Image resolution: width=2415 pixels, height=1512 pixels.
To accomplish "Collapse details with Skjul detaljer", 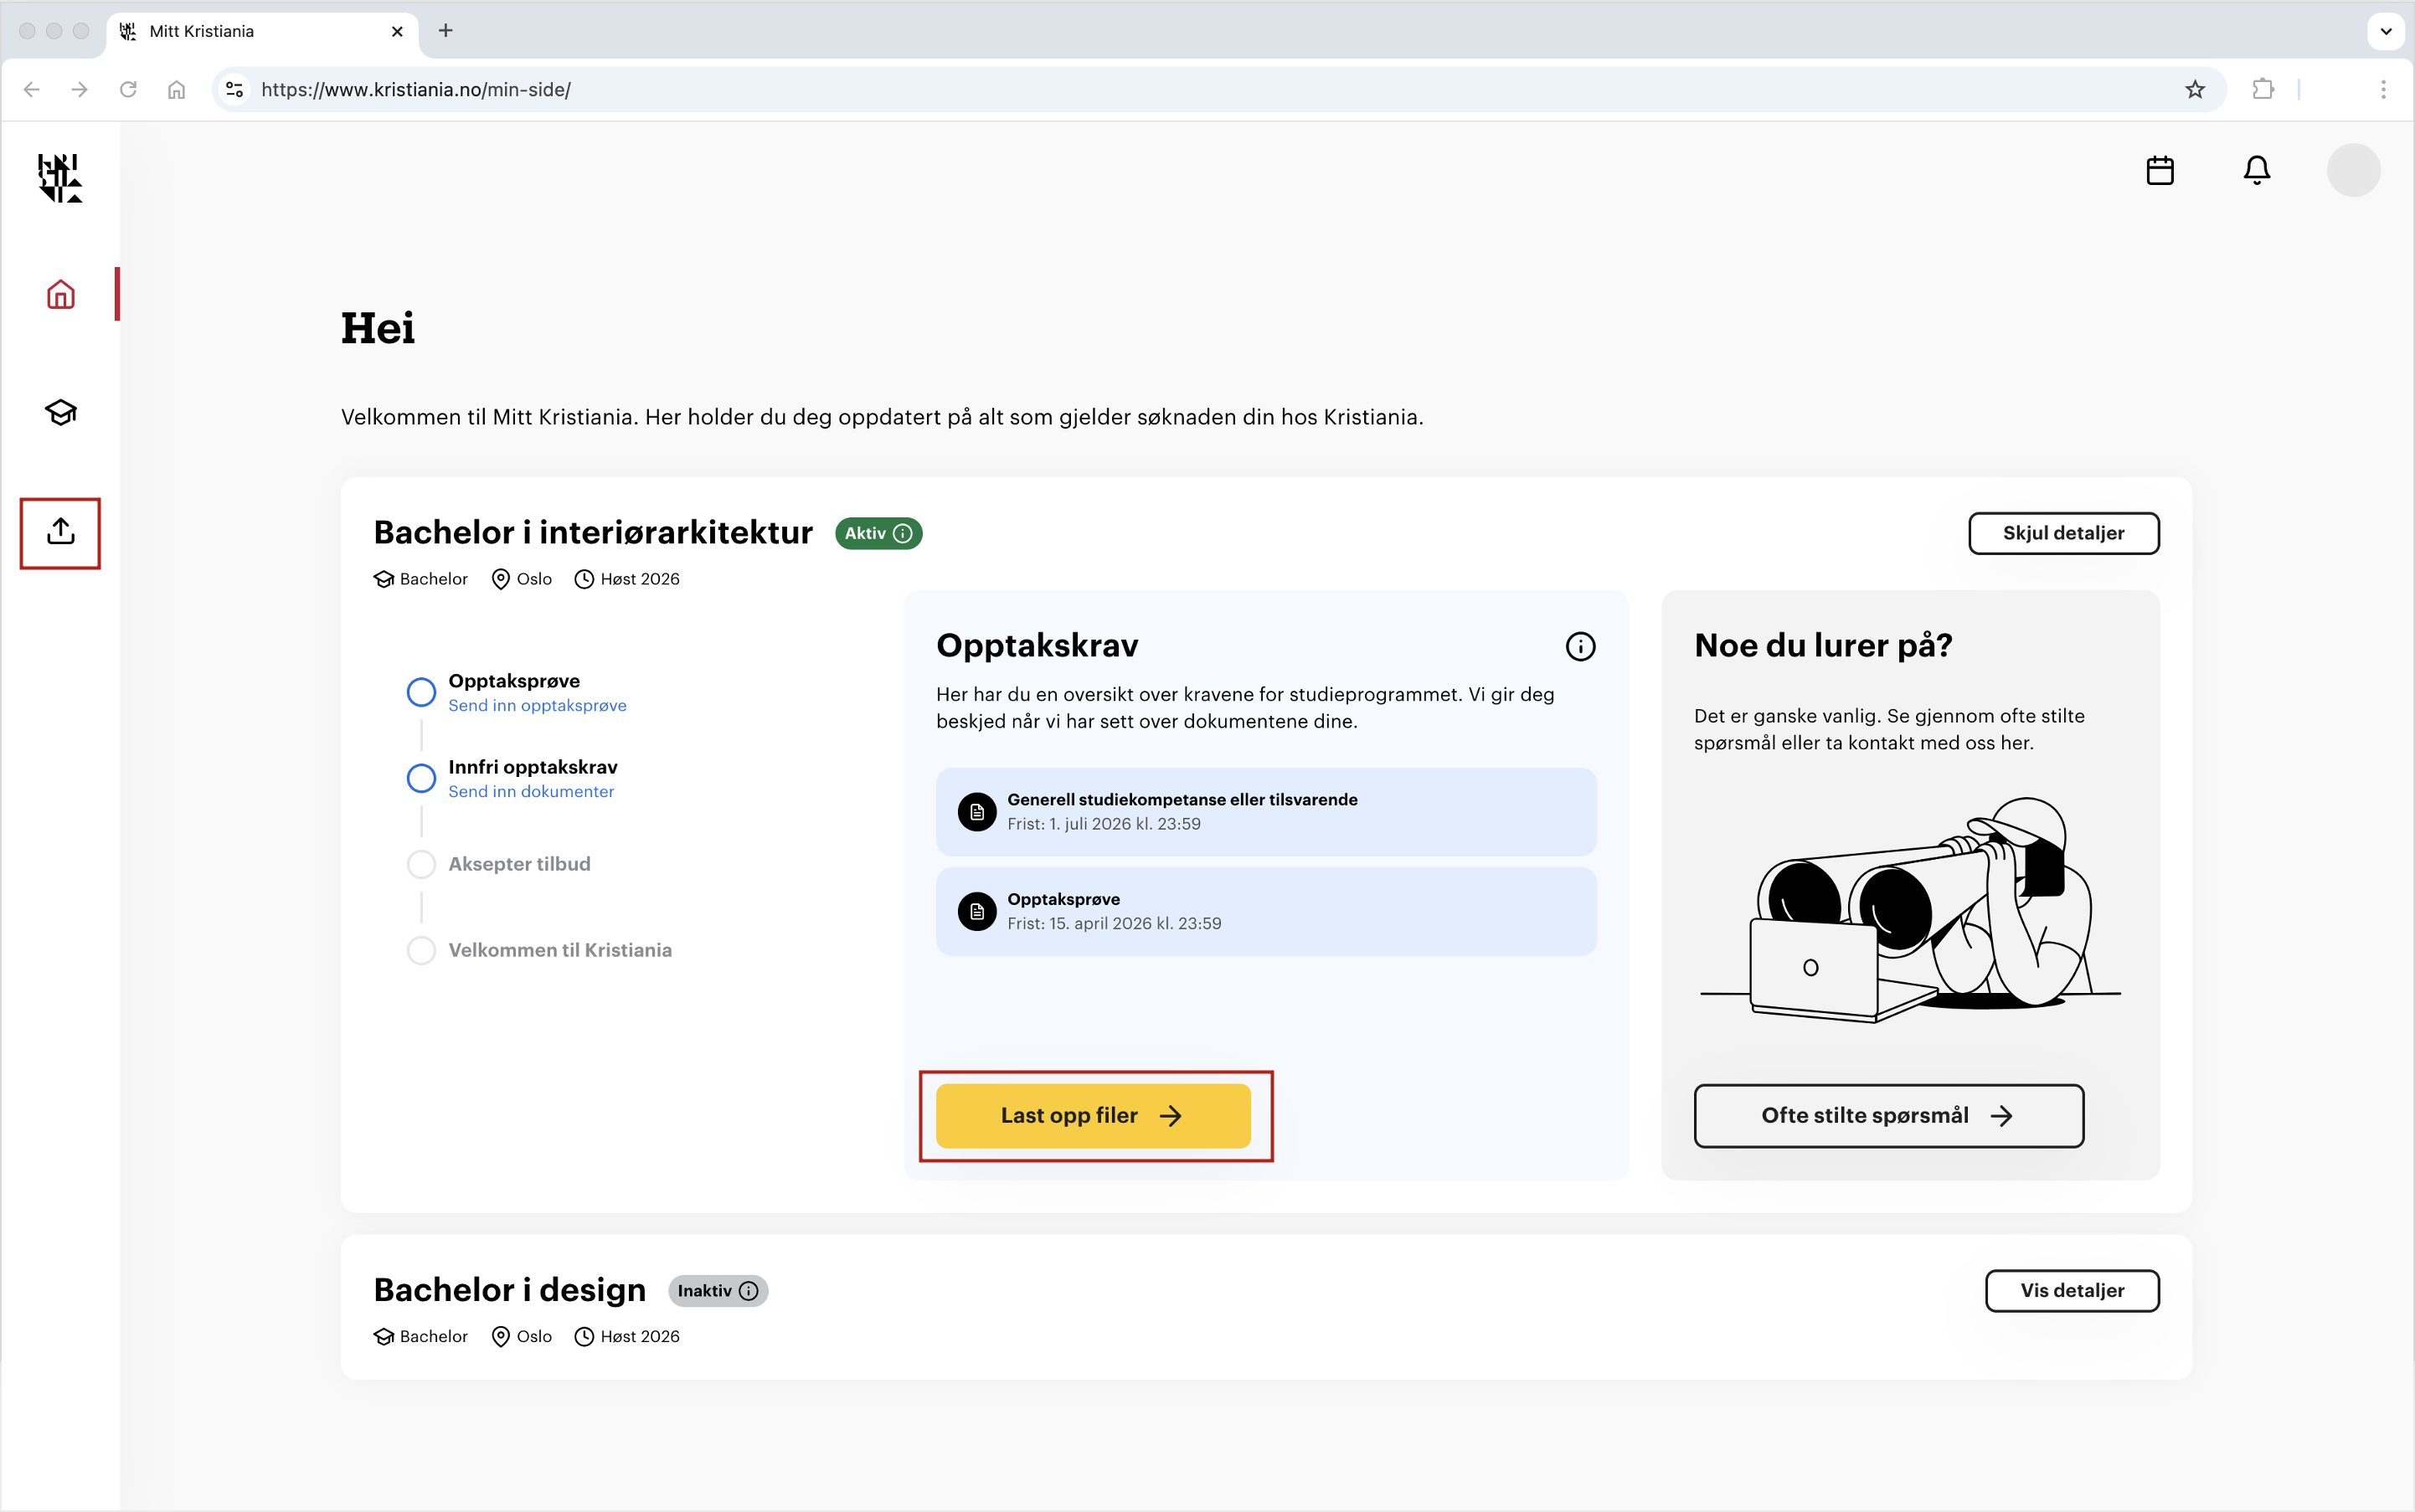I will [2063, 533].
